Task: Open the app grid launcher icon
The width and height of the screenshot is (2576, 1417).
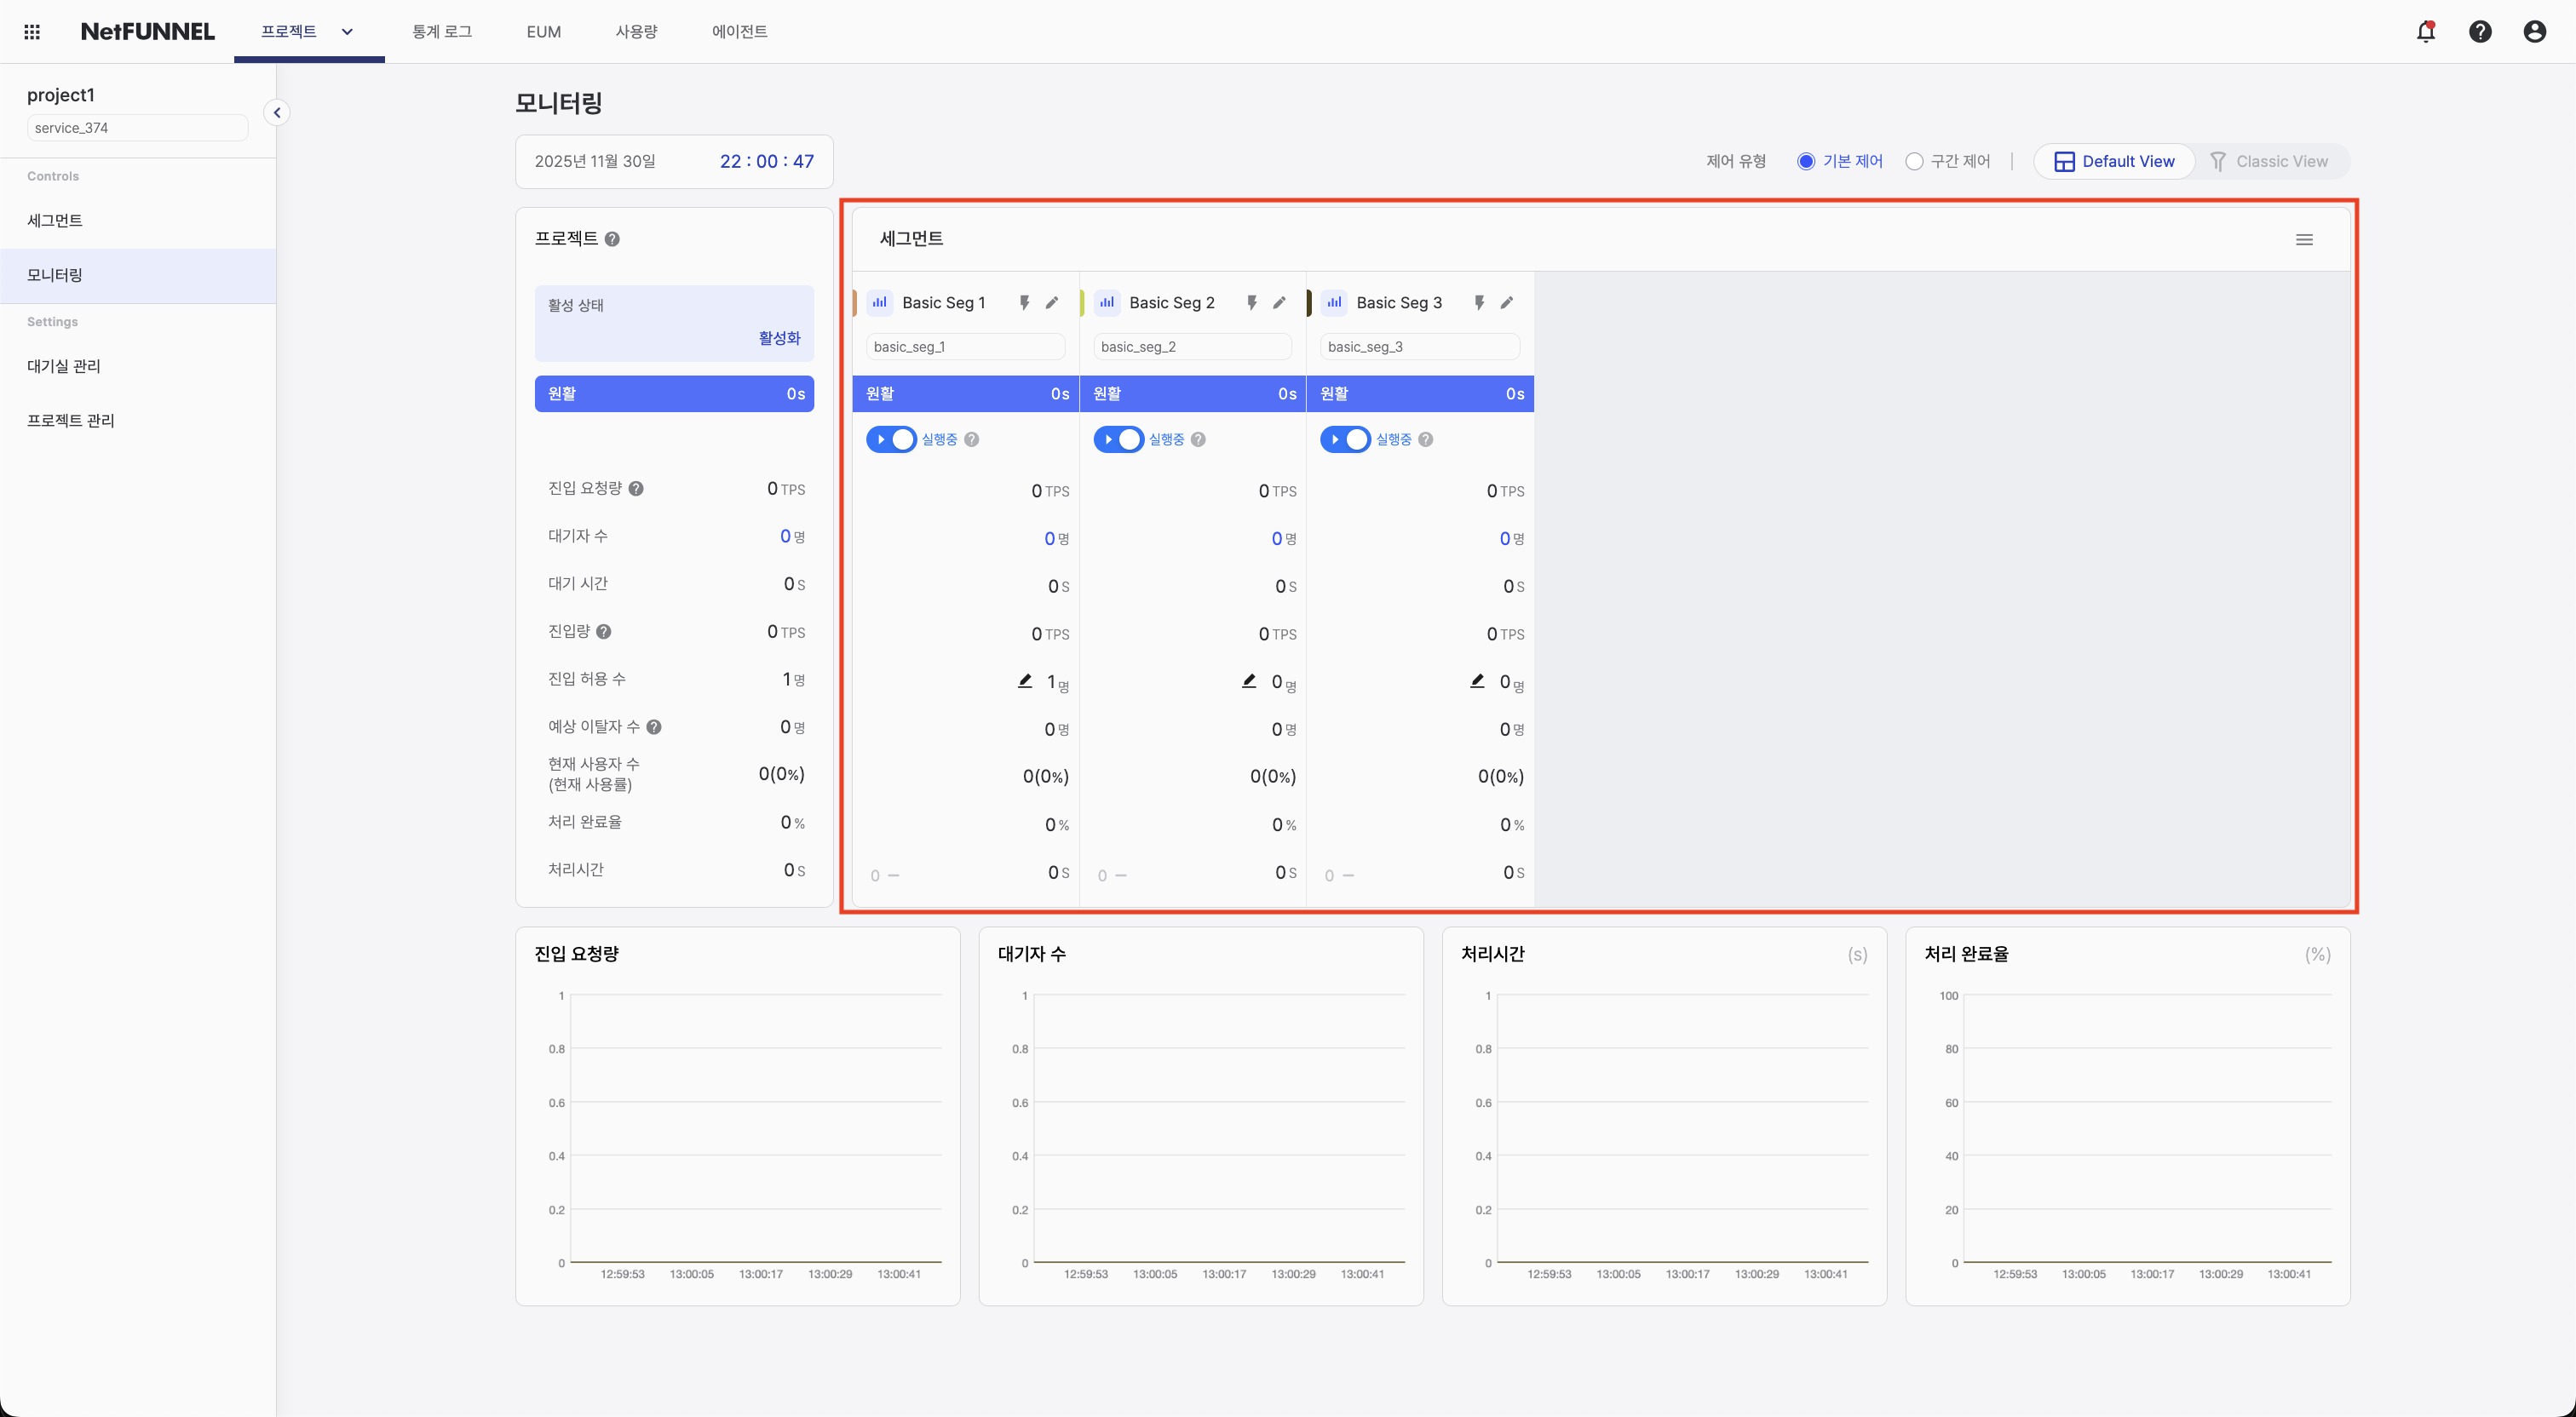Action: (x=31, y=31)
